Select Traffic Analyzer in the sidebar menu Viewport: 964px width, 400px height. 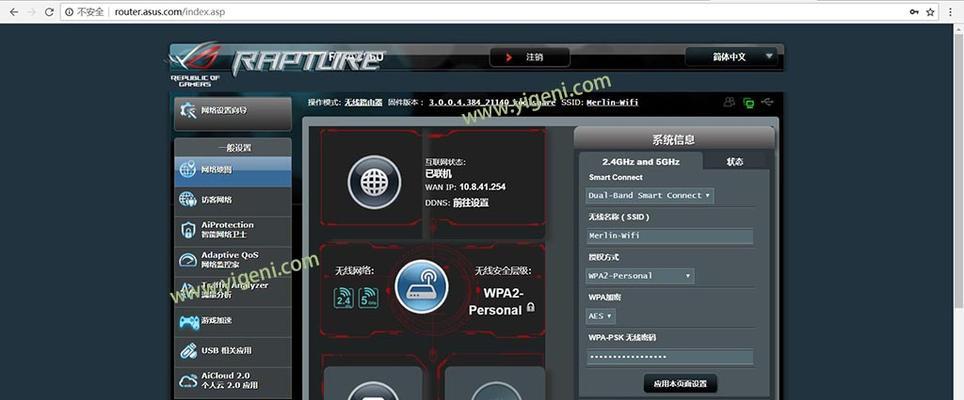[x=233, y=292]
